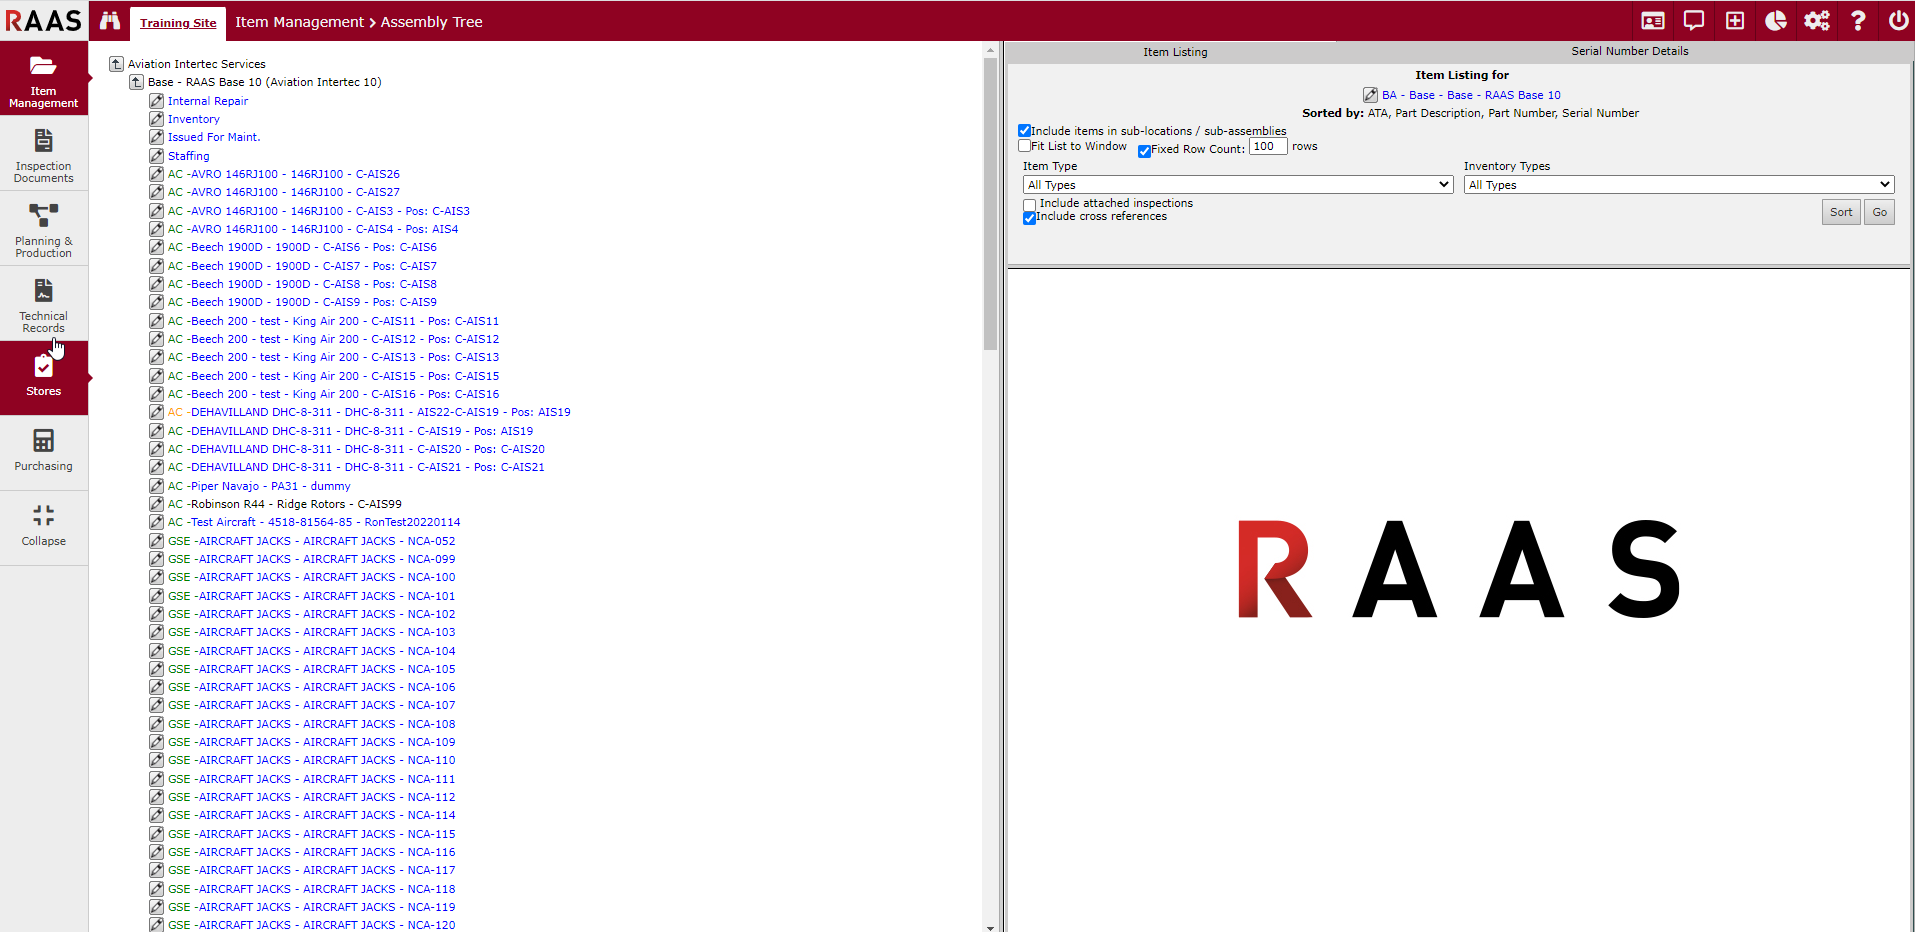The height and width of the screenshot is (932, 1915).
Task: Open the Item Type dropdown
Action: [1237, 185]
